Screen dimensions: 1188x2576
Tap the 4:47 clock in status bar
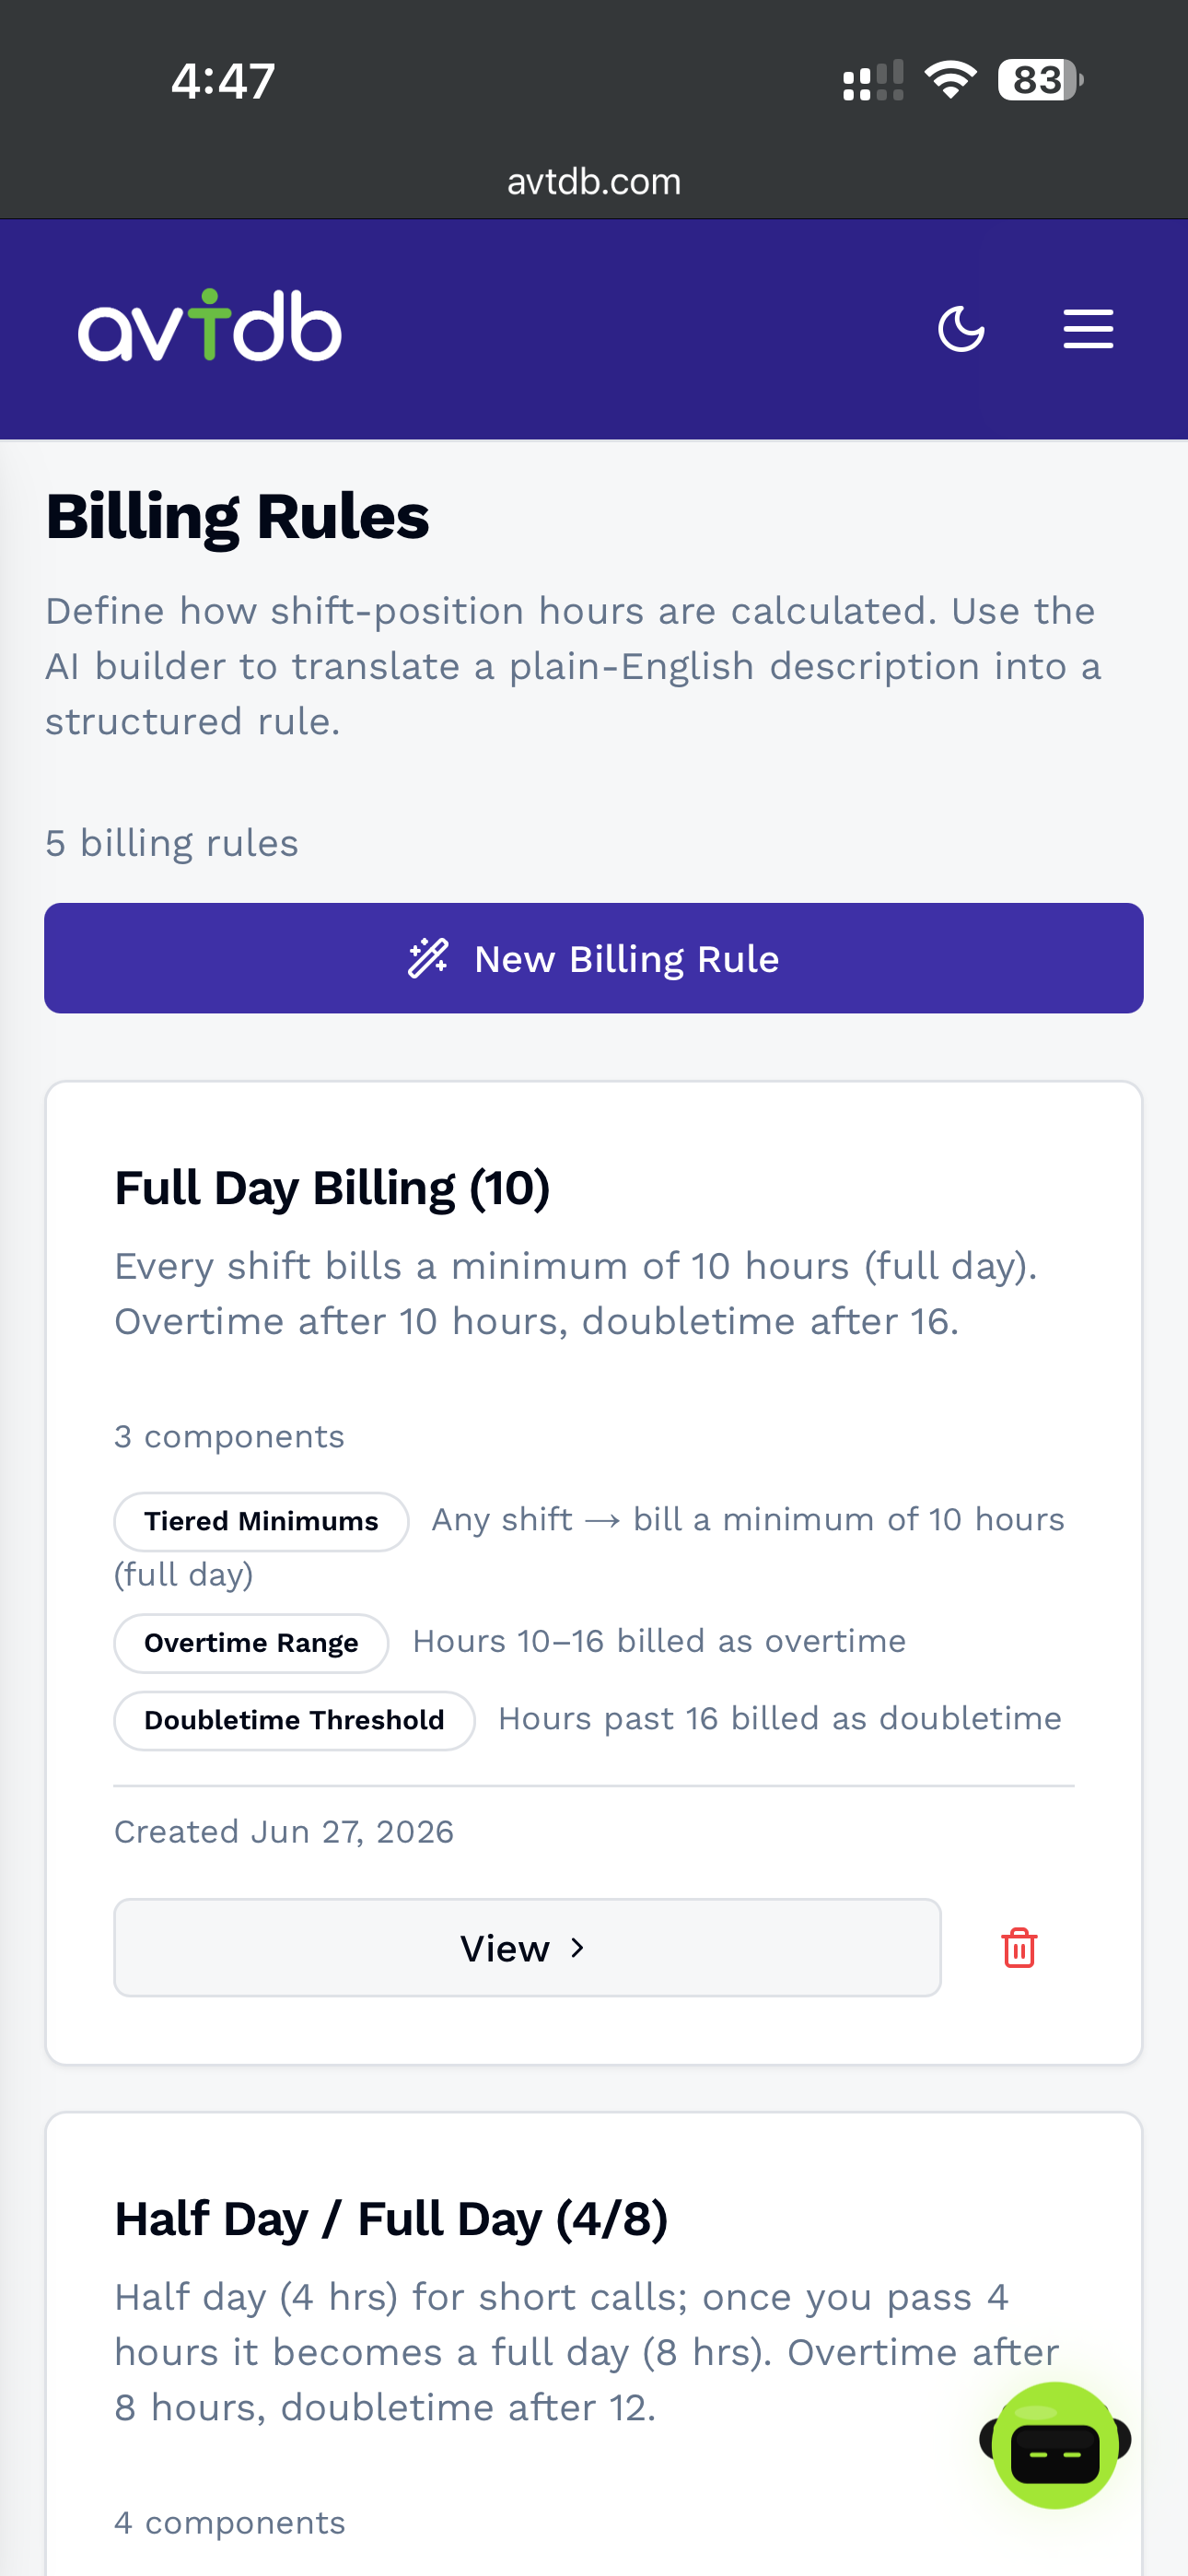point(223,81)
